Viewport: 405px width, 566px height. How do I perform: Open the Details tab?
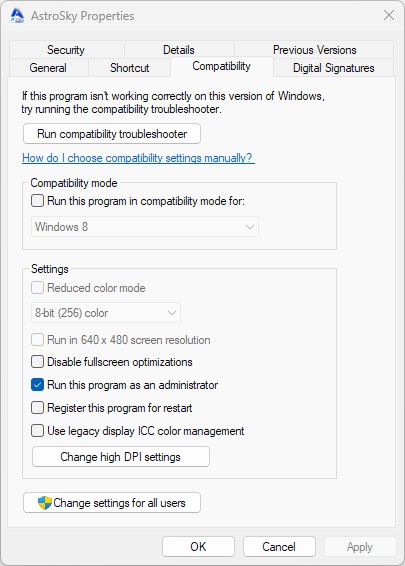click(x=179, y=49)
